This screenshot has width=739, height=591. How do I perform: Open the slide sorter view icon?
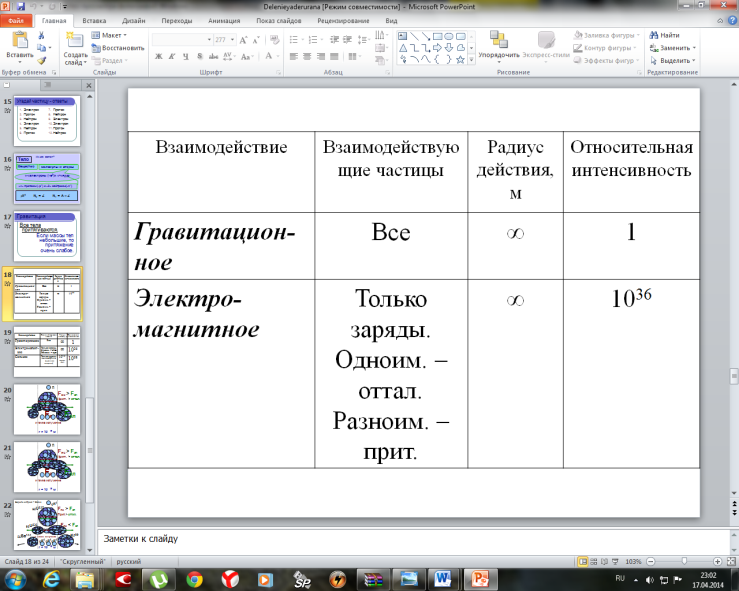coord(594,561)
